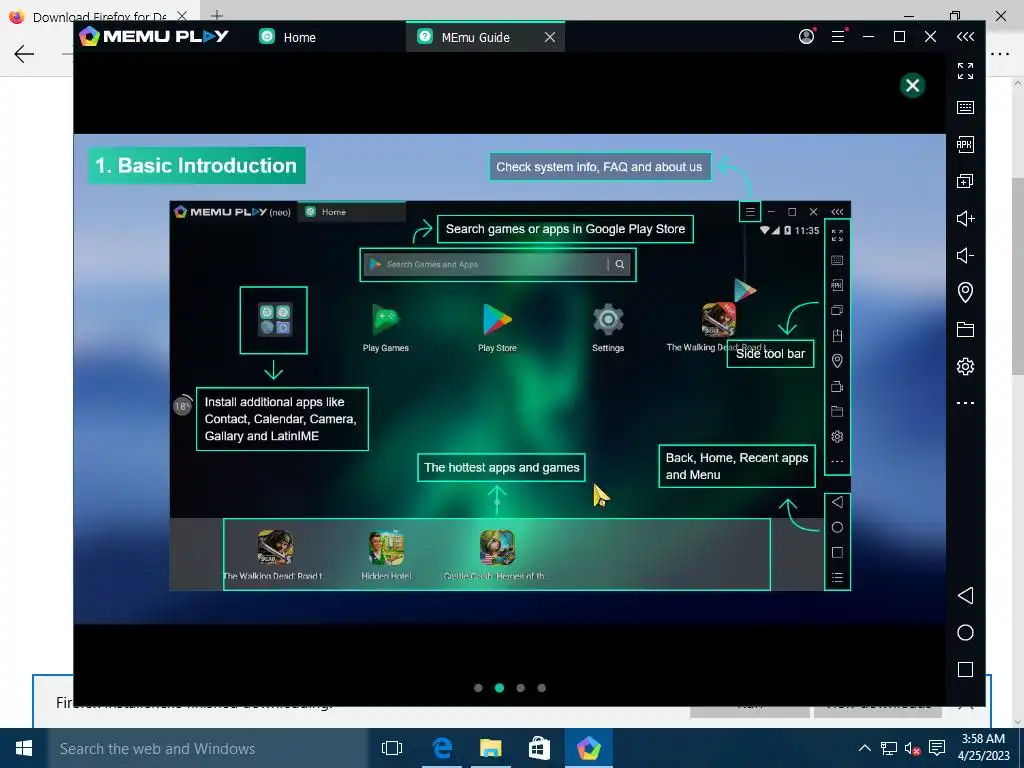Image resolution: width=1024 pixels, height=768 pixels.
Task: Open Windows Start menu
Action: point(24,748)
